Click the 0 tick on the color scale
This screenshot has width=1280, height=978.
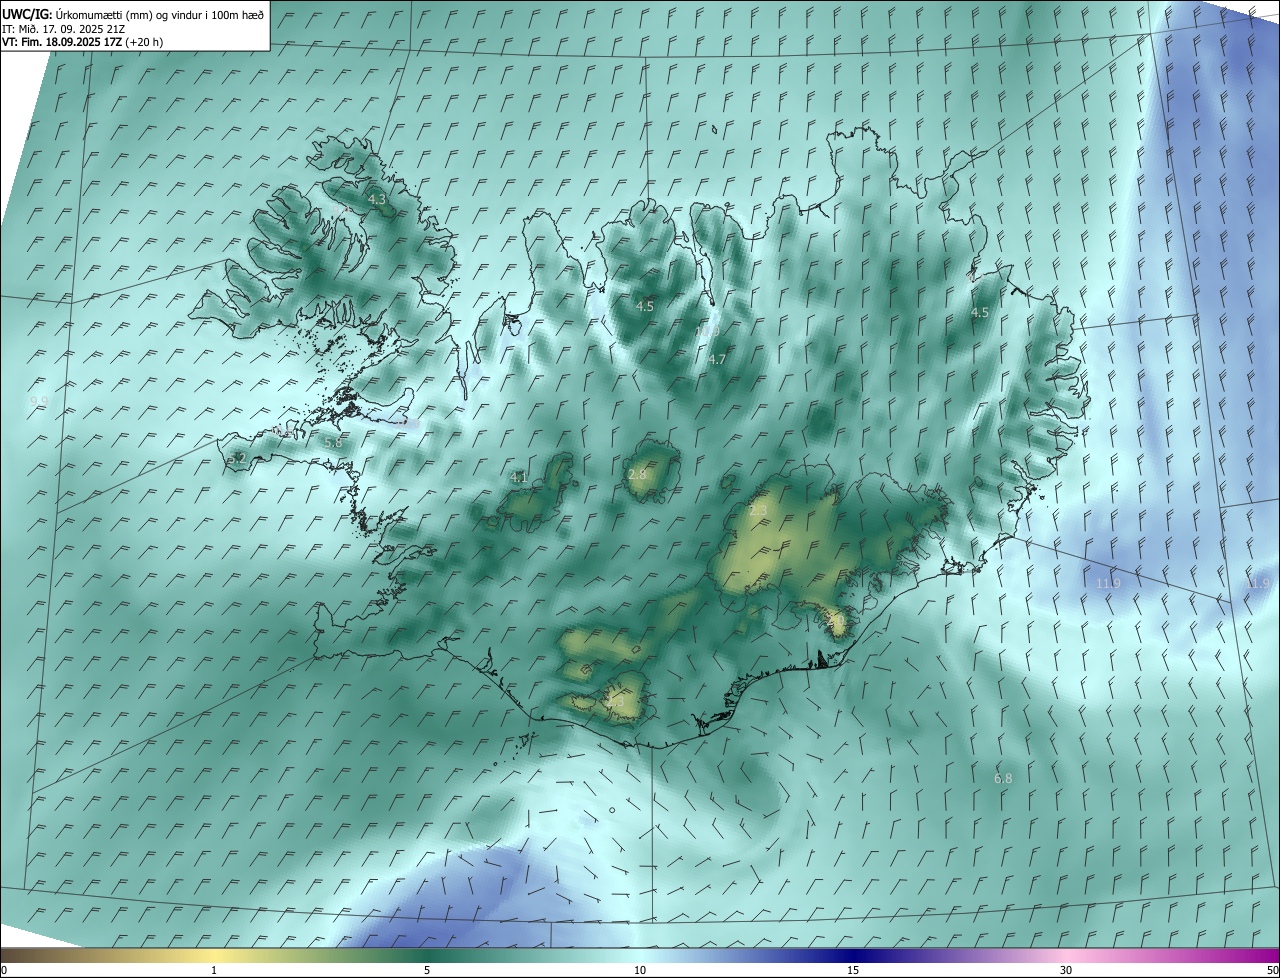pyautogui.click(x=4, y=970)
